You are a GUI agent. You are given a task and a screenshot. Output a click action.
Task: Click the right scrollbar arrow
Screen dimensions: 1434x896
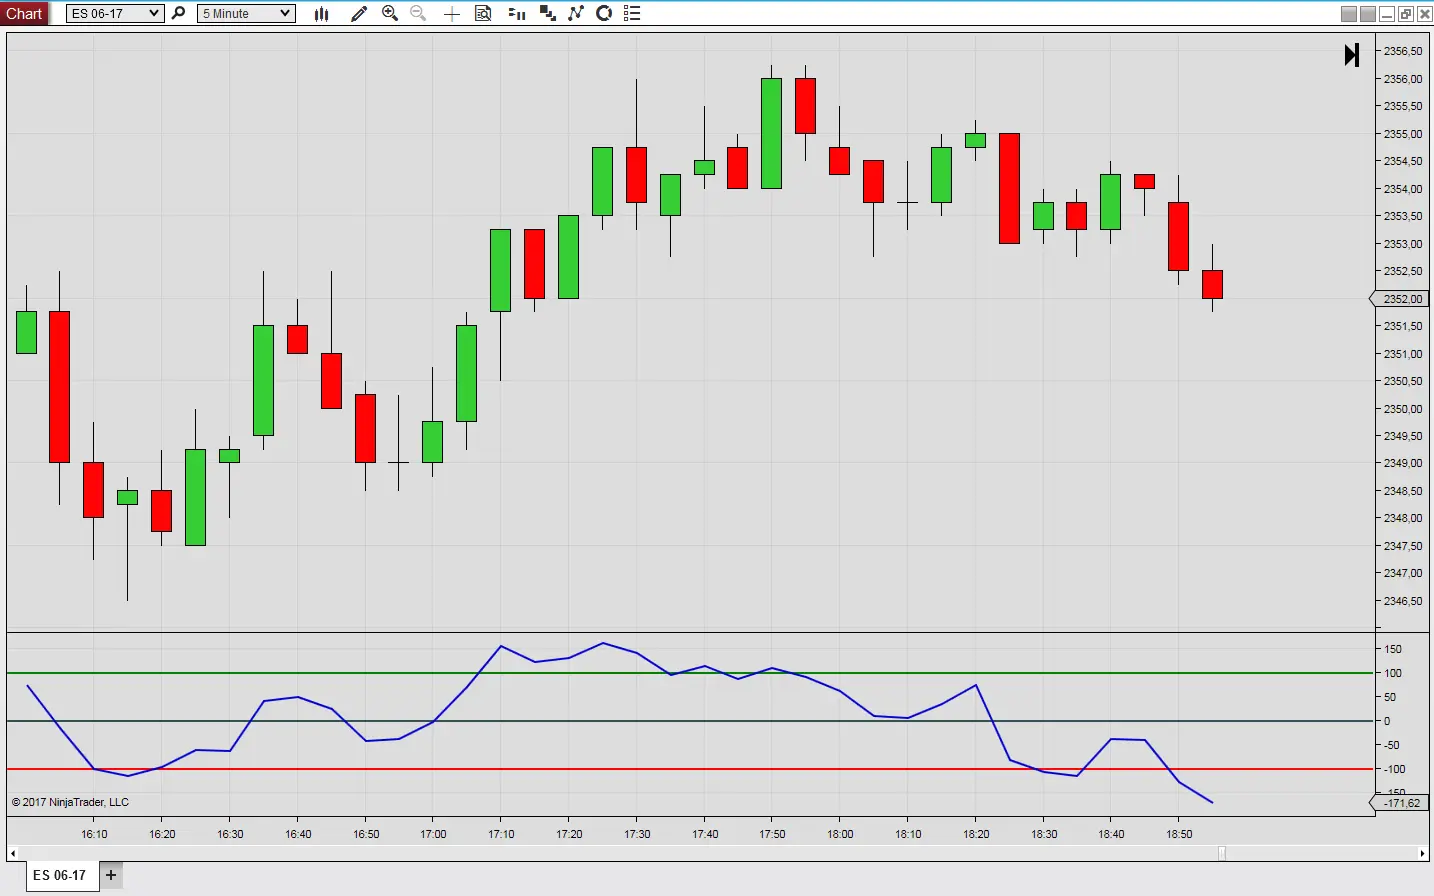click(1422, 853)
